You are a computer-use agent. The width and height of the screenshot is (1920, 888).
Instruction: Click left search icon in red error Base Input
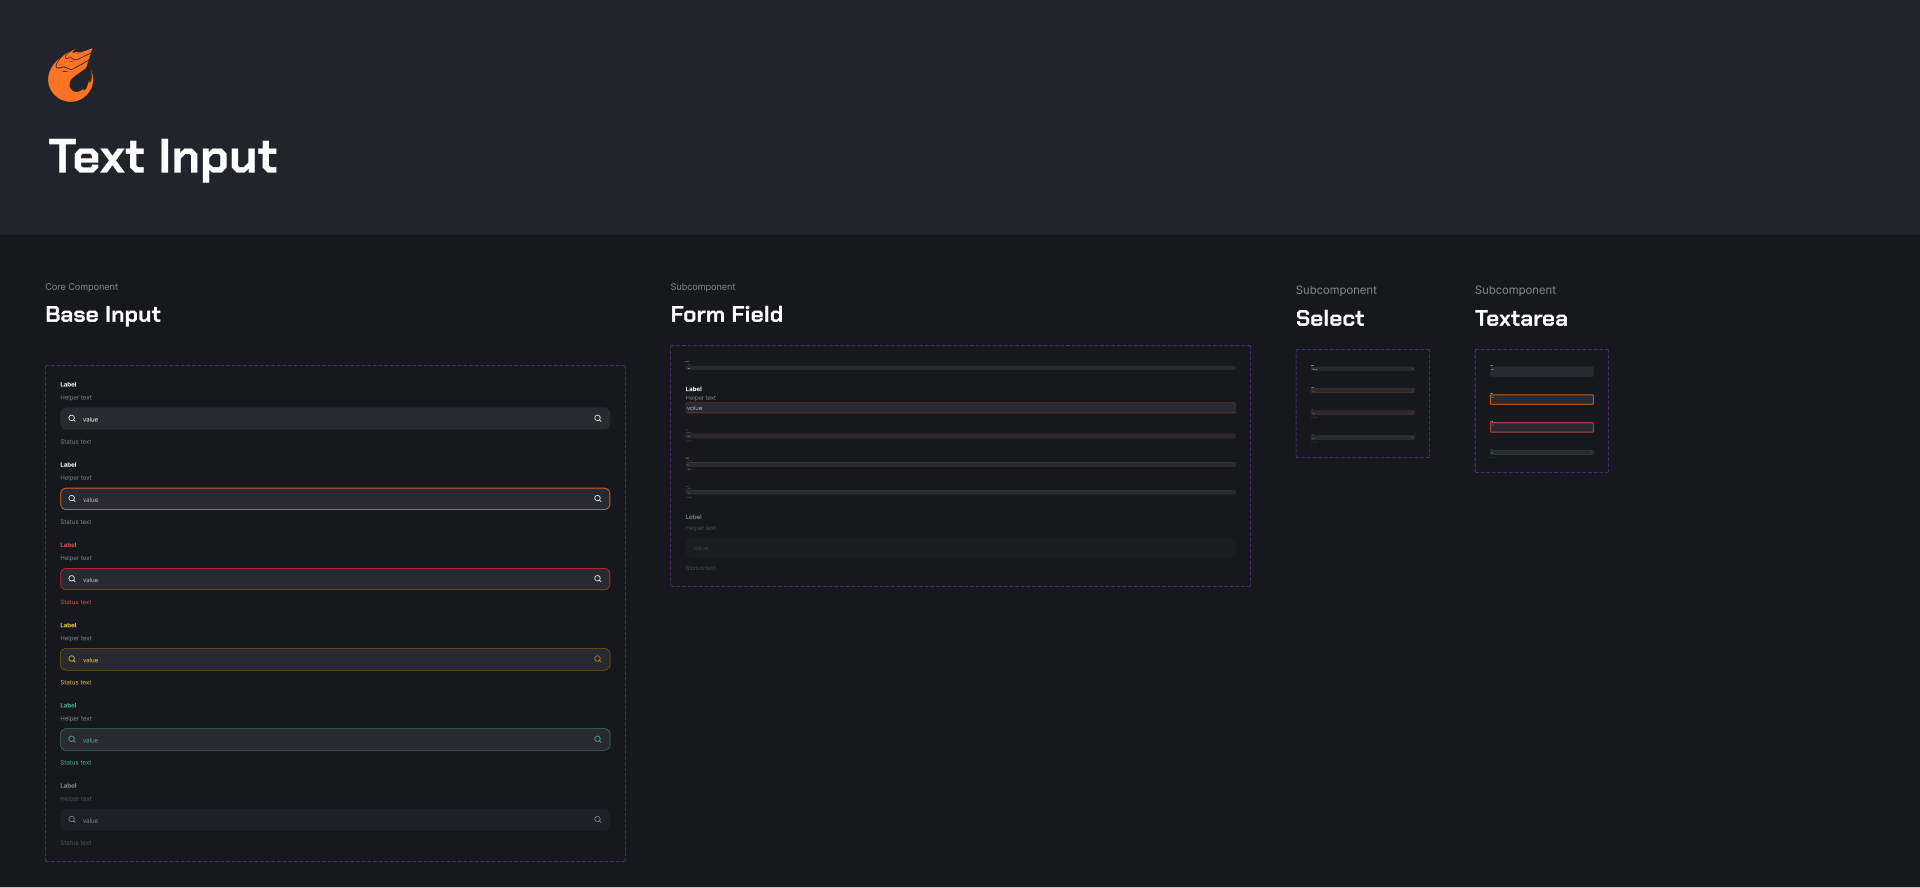click(72, 579)
